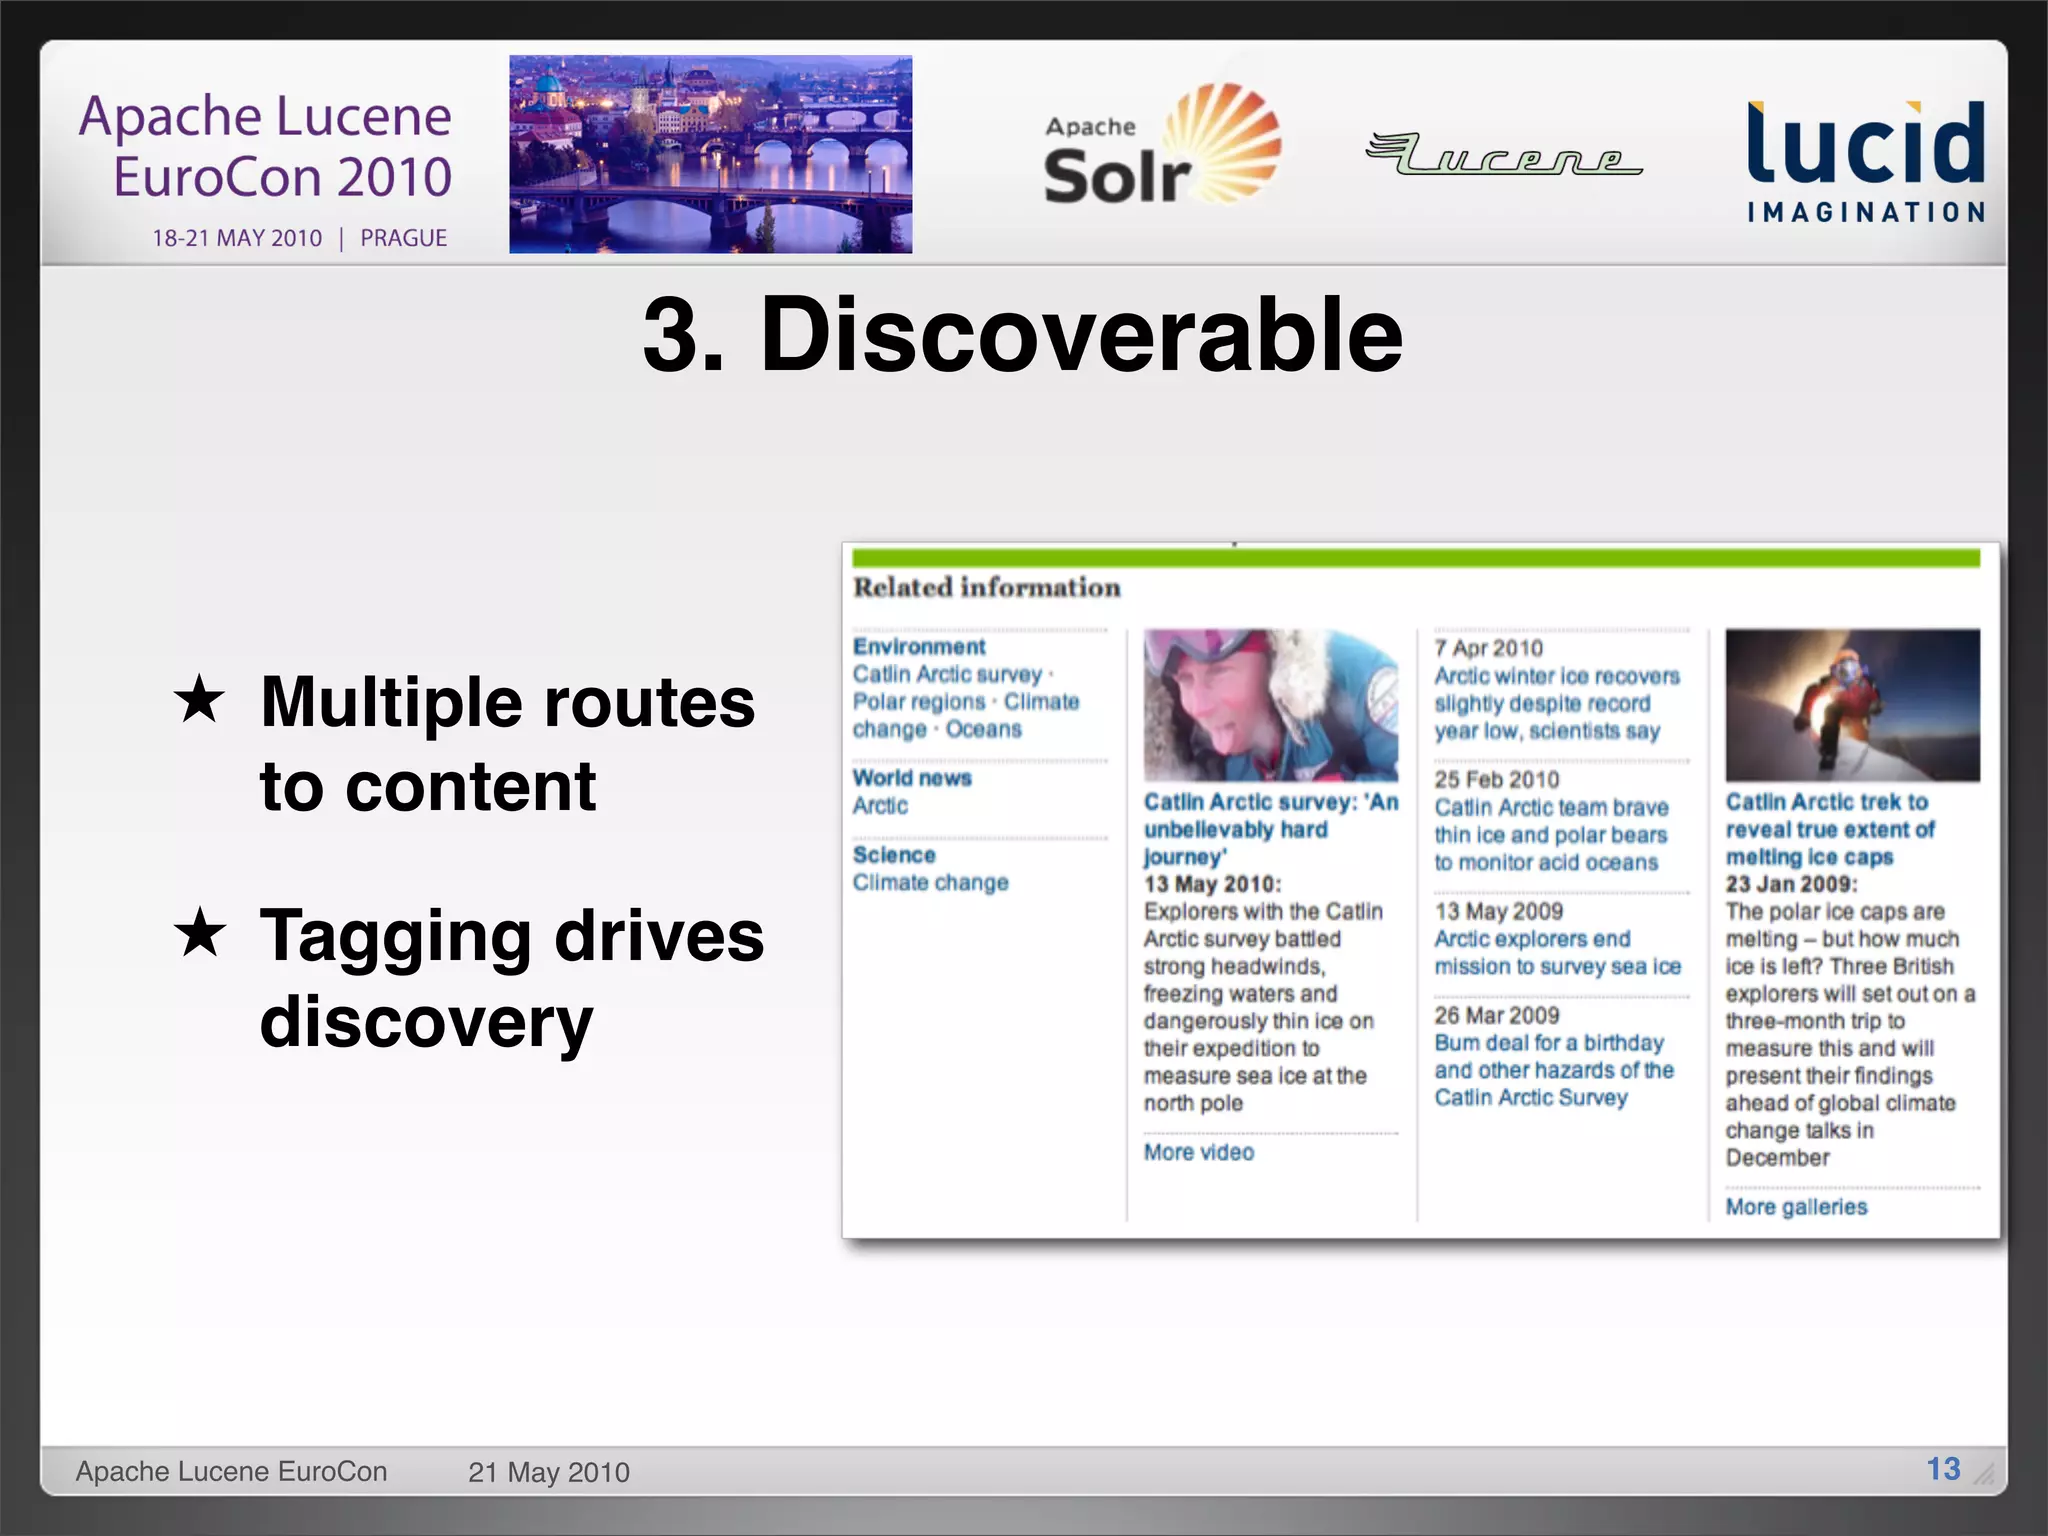The image size is (2048, 1536).
Task: Click the More video link
Action: (x=1198, y=1152)
